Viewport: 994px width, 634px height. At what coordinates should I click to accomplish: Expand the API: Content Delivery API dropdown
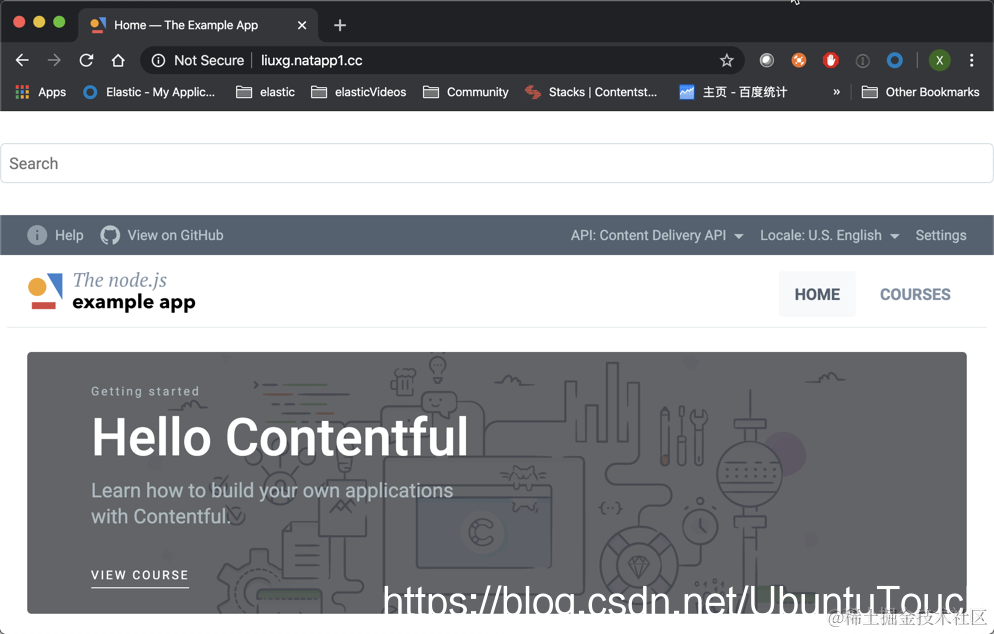point(657,235)
